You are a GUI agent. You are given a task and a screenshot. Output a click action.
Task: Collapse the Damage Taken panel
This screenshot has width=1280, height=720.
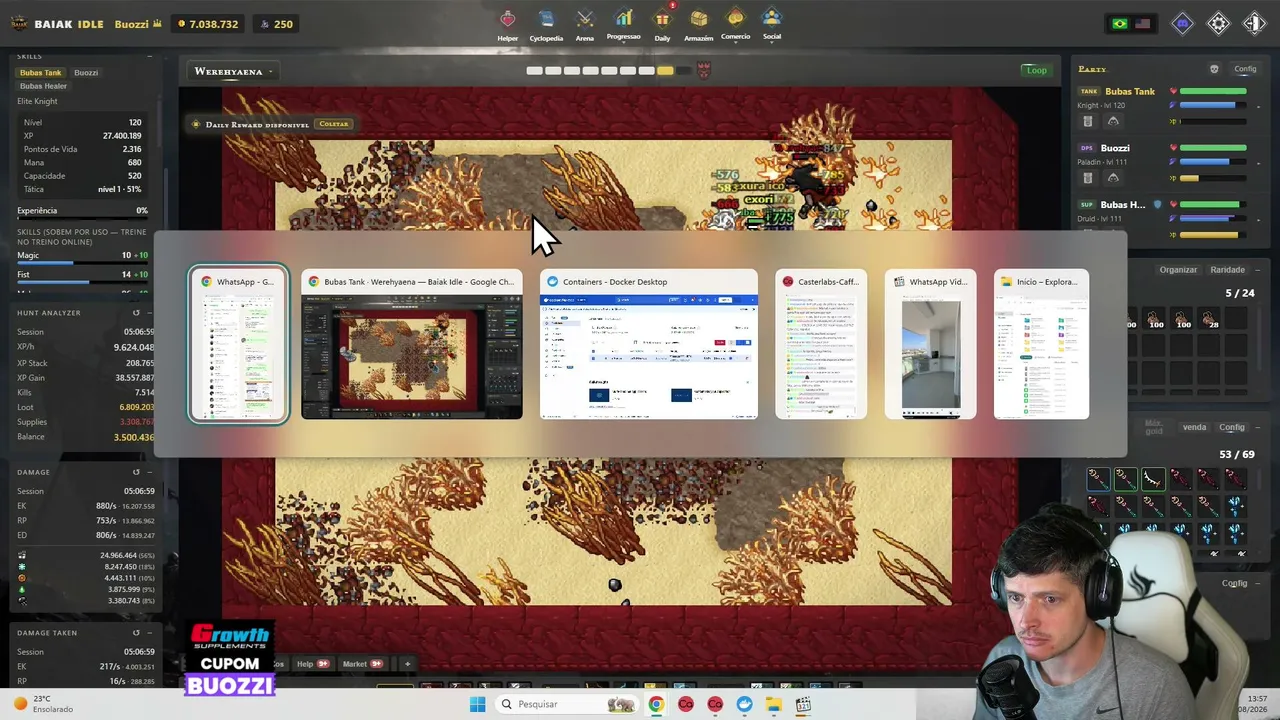[x=151, y=632]
